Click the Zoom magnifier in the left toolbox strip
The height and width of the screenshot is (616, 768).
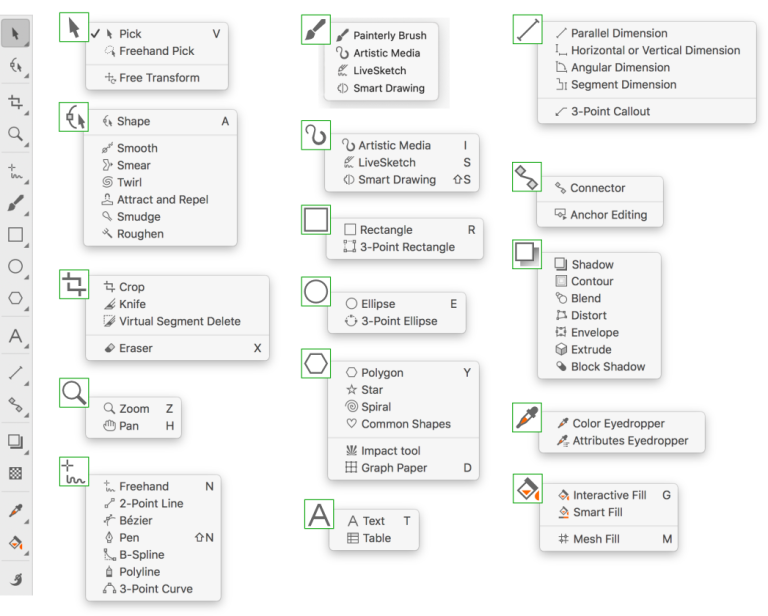tap(16, 134)
